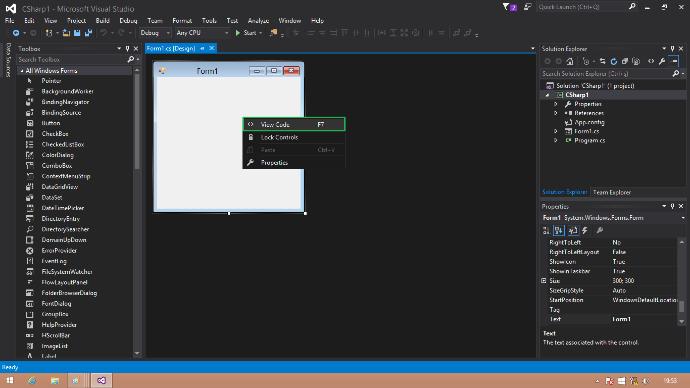
Task: Click the Refresh icon in Solution Explorer
Action: click(614, 62)
